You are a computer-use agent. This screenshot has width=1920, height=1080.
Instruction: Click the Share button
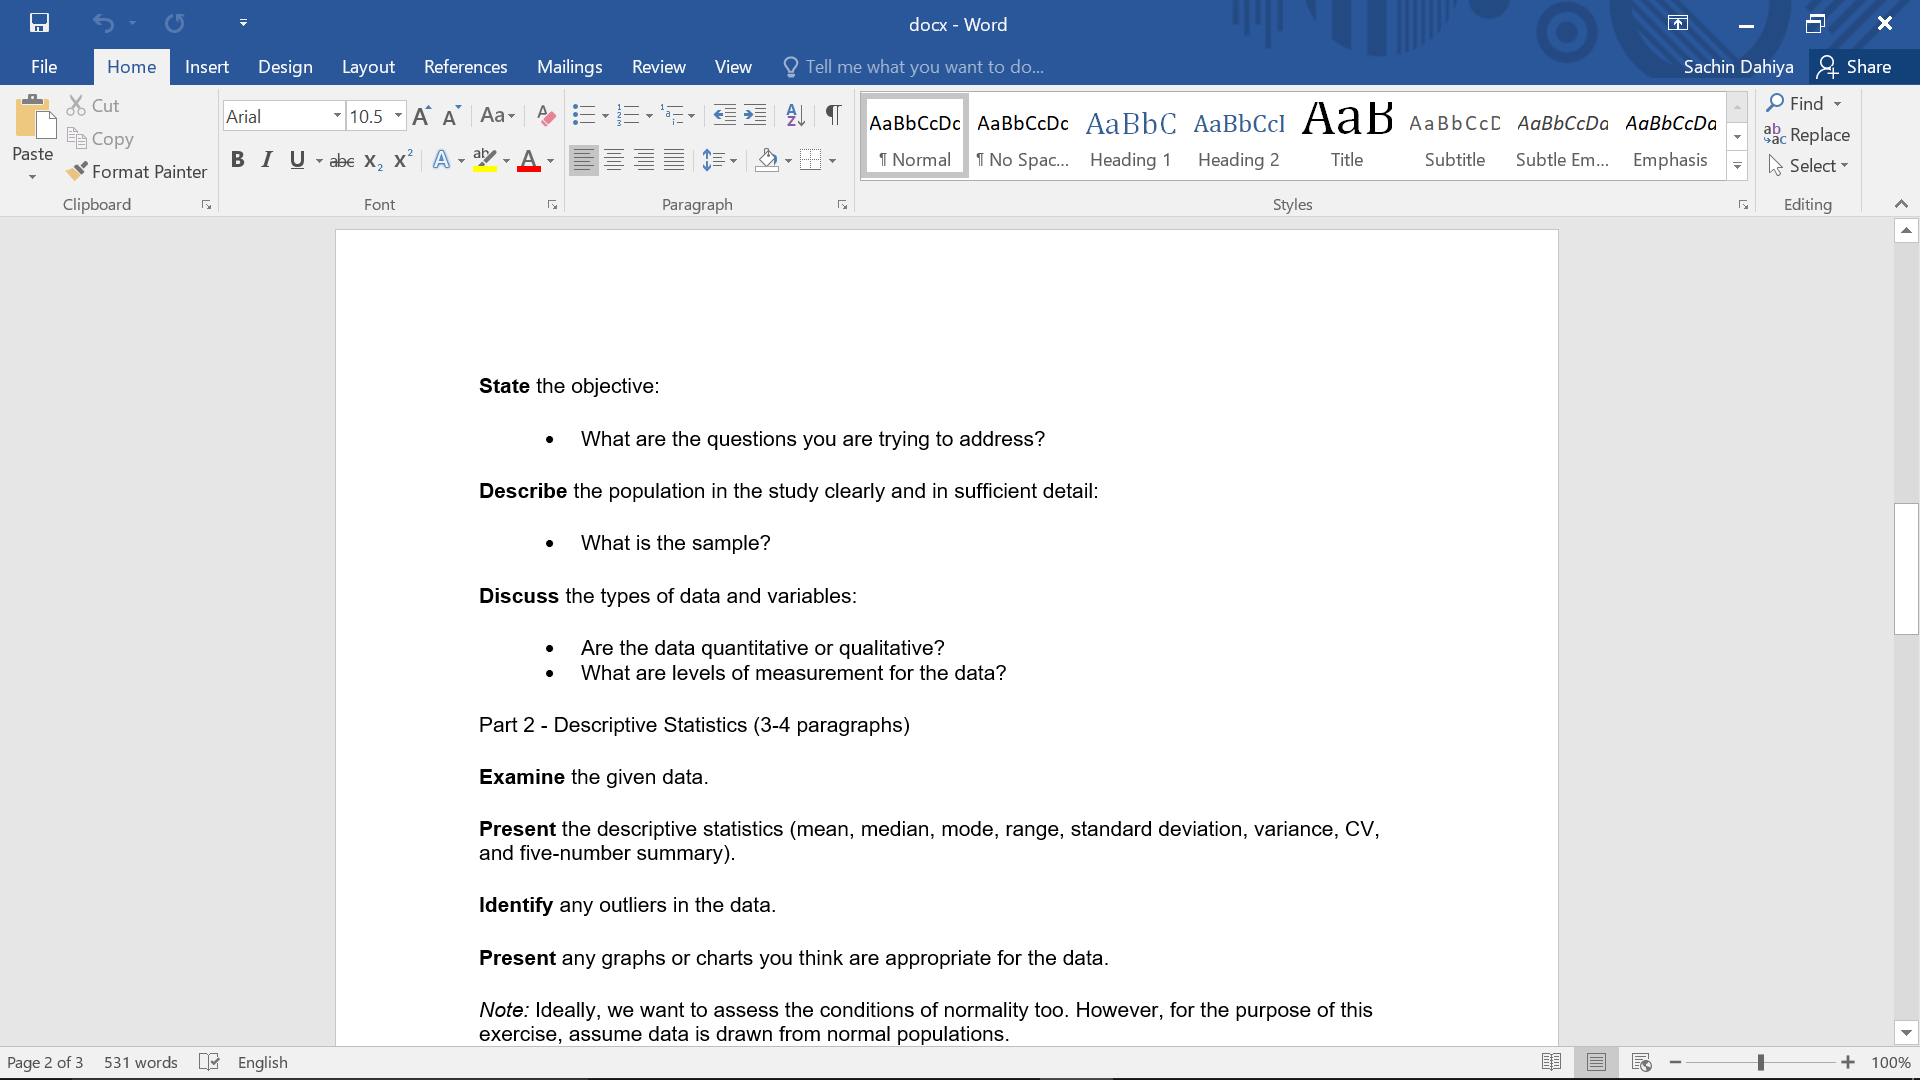click(1855, 67)
